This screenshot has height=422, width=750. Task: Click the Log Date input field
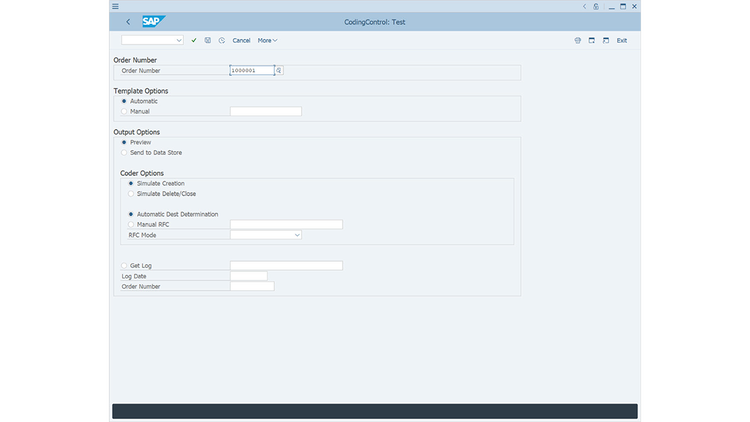pyautogui.click(x=249, y=276)
